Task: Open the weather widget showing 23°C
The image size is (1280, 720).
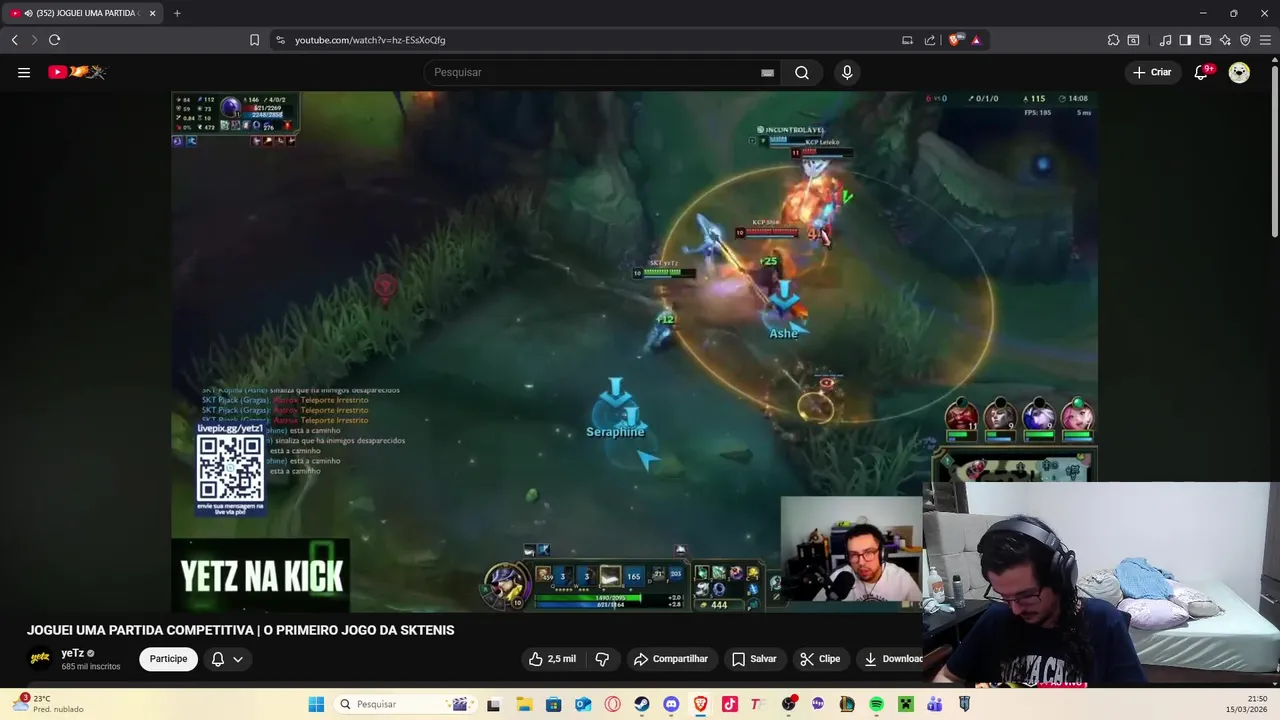Action: click(x=47, y=704)
